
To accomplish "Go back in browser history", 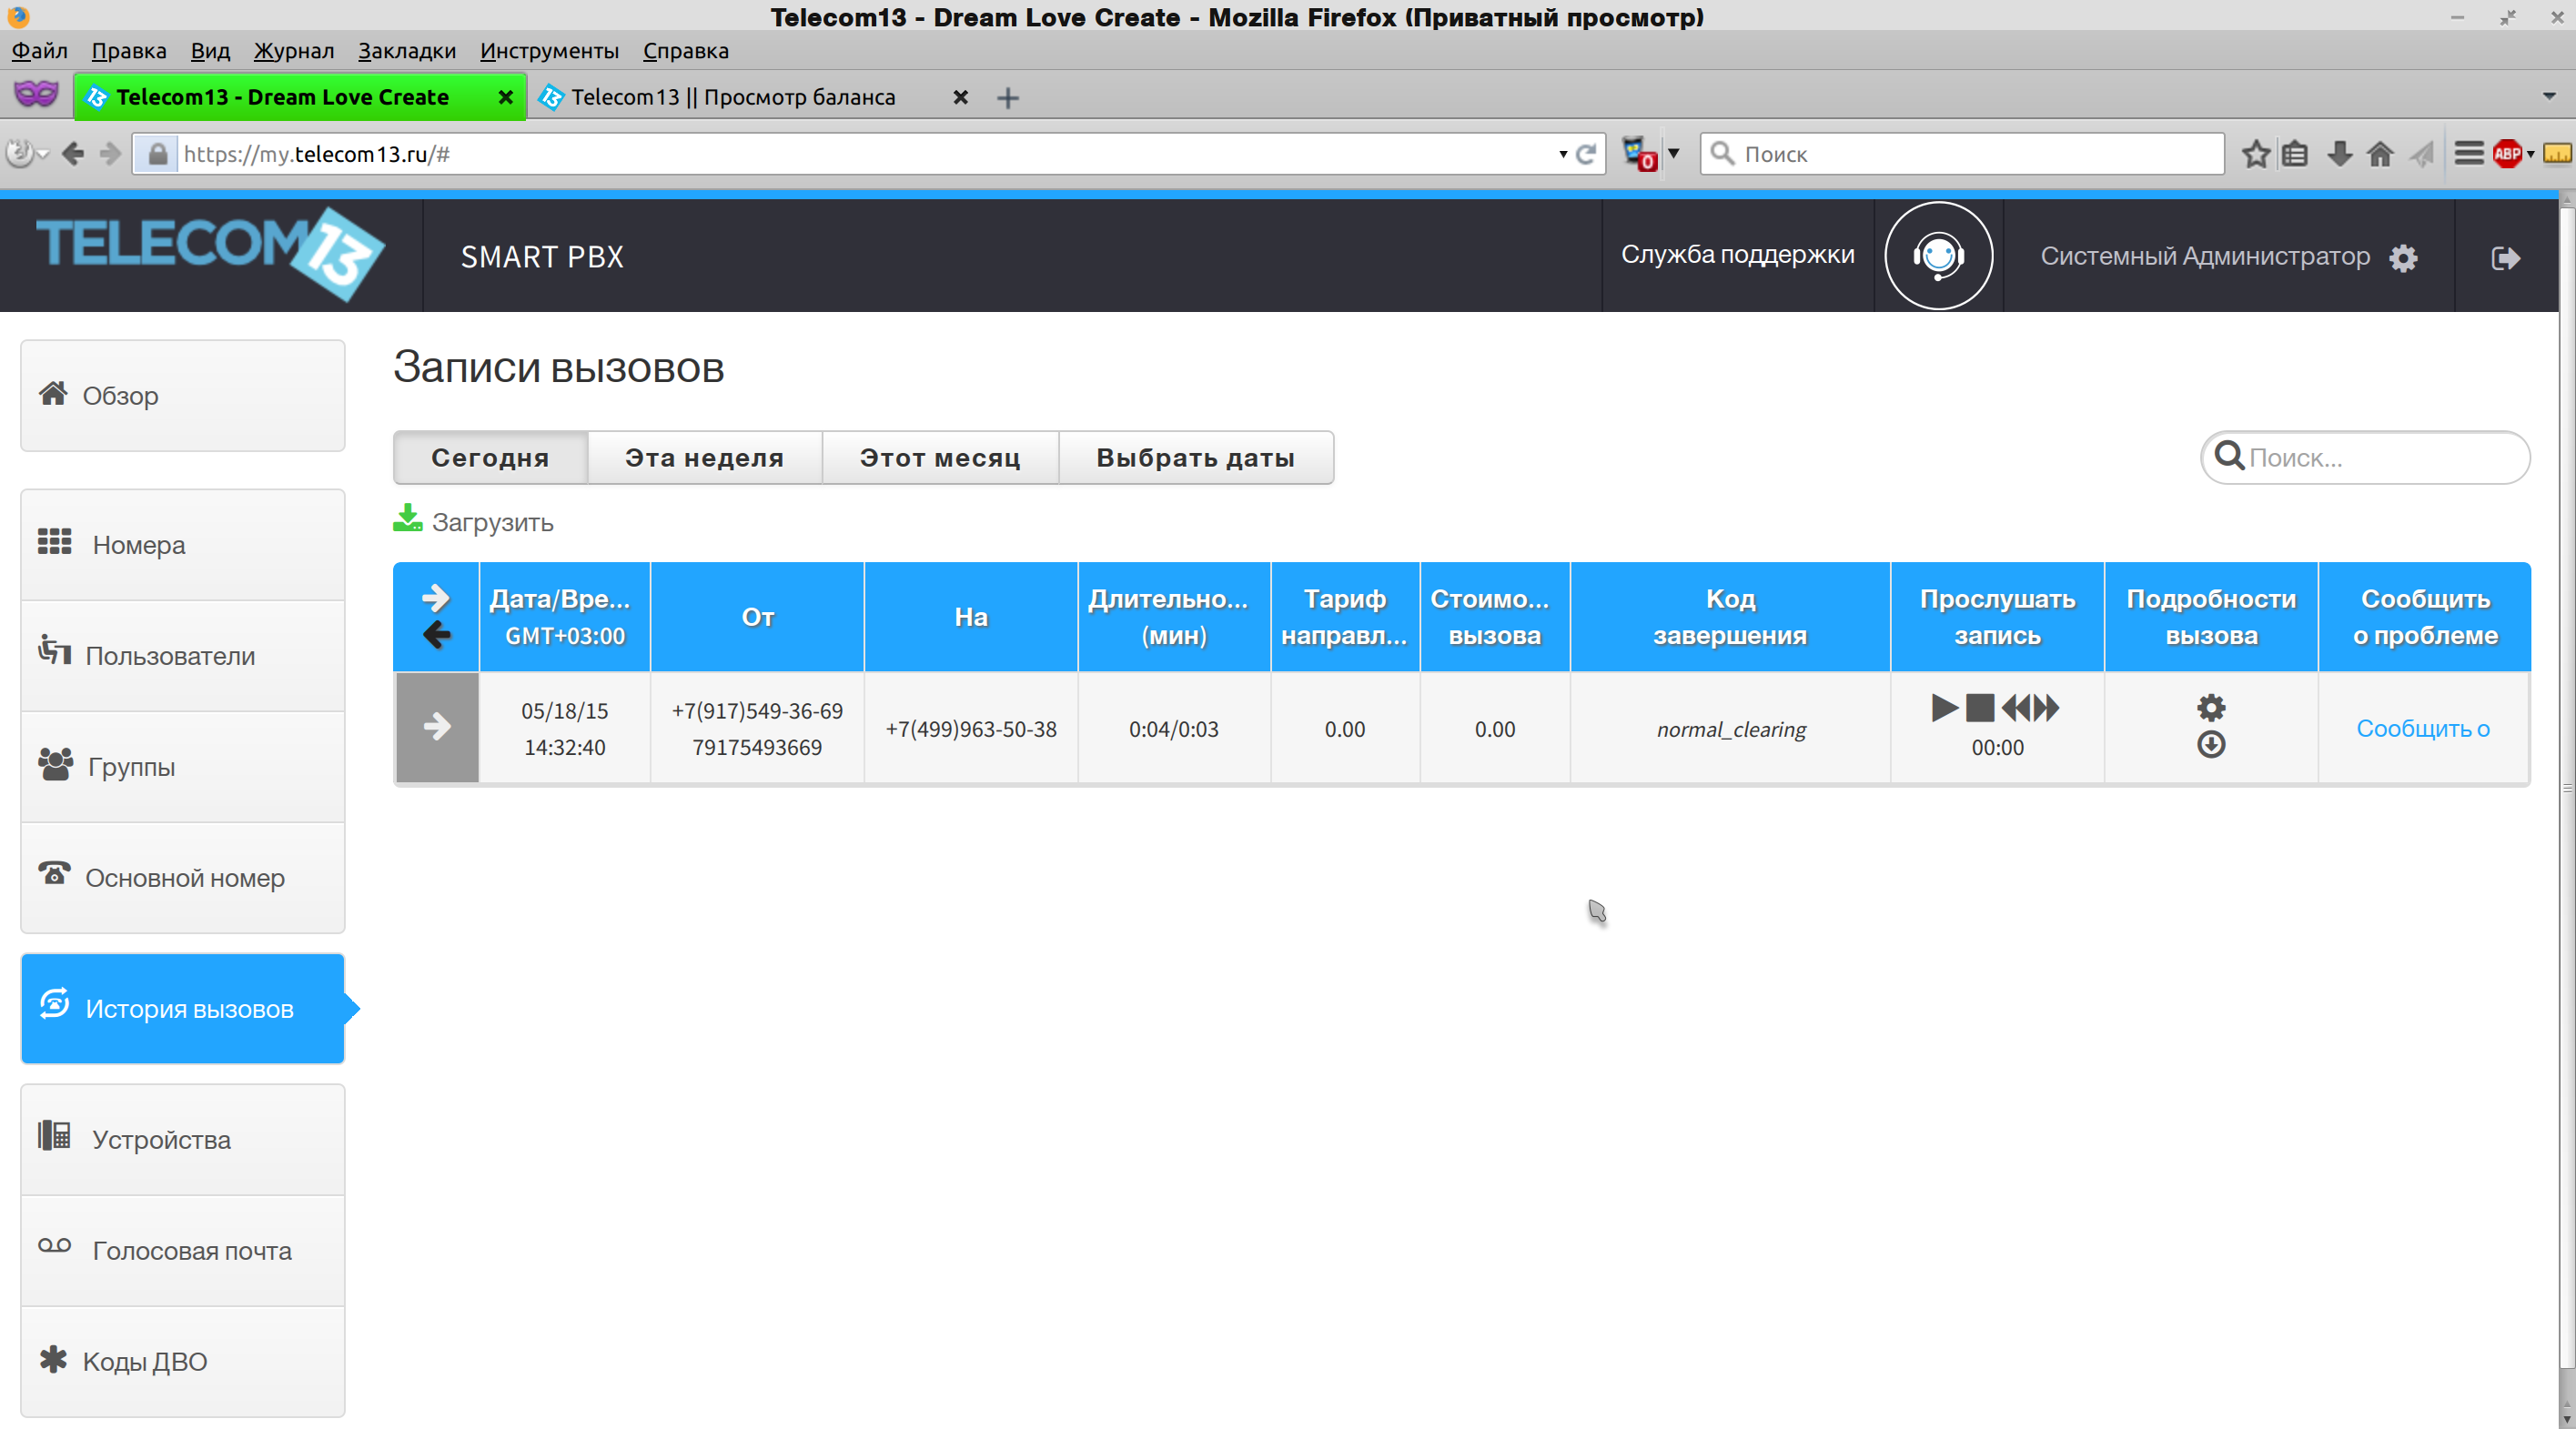I will click(x=73, y=153).
